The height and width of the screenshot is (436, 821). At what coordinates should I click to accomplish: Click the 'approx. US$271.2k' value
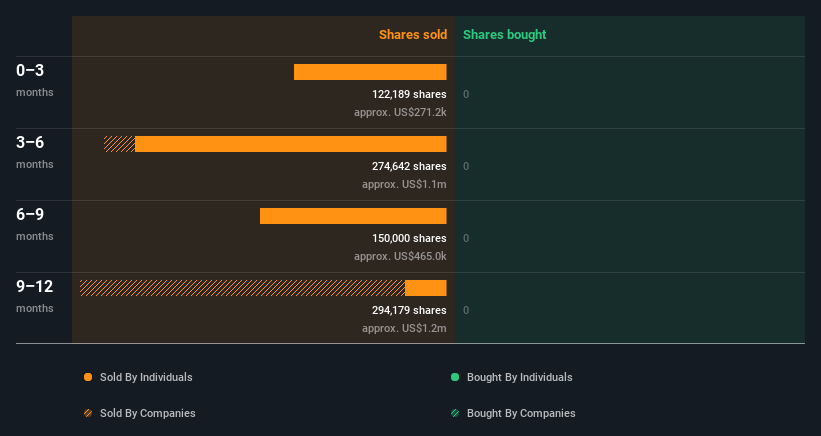pyautogui.click(x=400, y=113)
